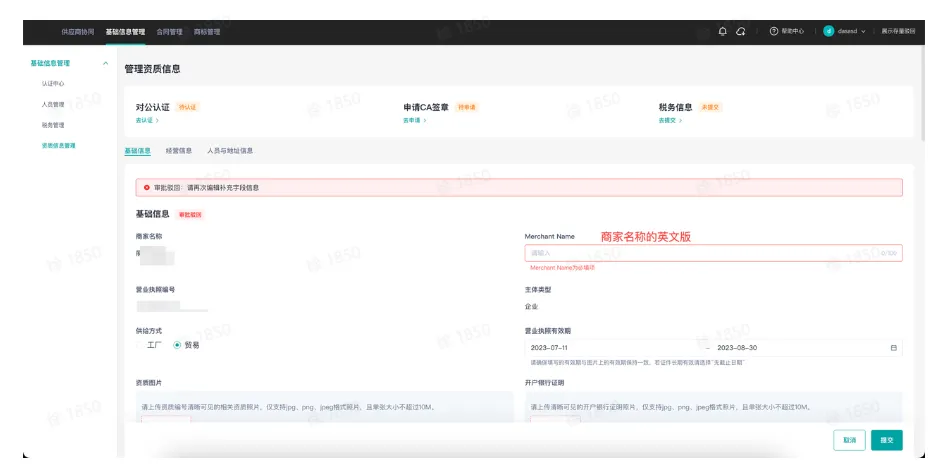Open the 商标管理 top menu
The height and width of the screenshot is (465, 942).
point(207,32)
